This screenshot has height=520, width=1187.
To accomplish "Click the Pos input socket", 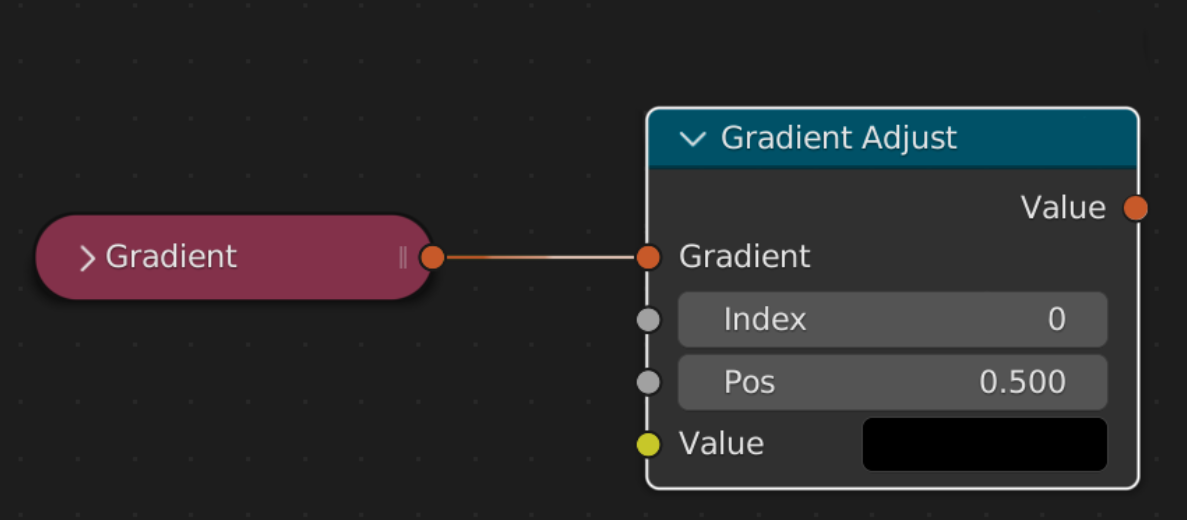I will coord(648,382).
